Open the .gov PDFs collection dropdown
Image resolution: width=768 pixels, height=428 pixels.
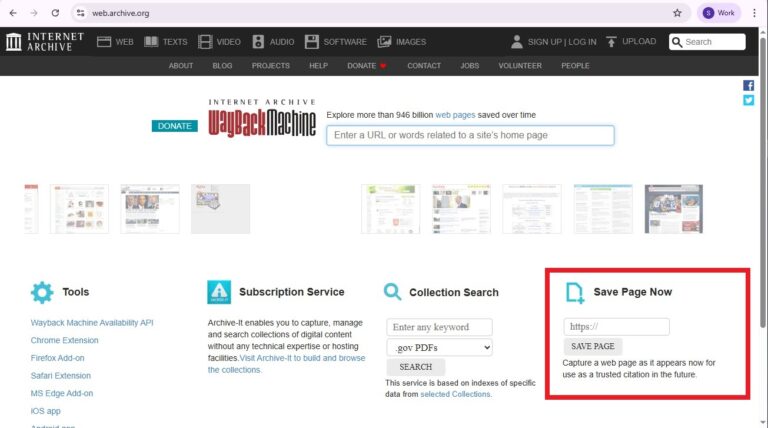pos(439,347)
